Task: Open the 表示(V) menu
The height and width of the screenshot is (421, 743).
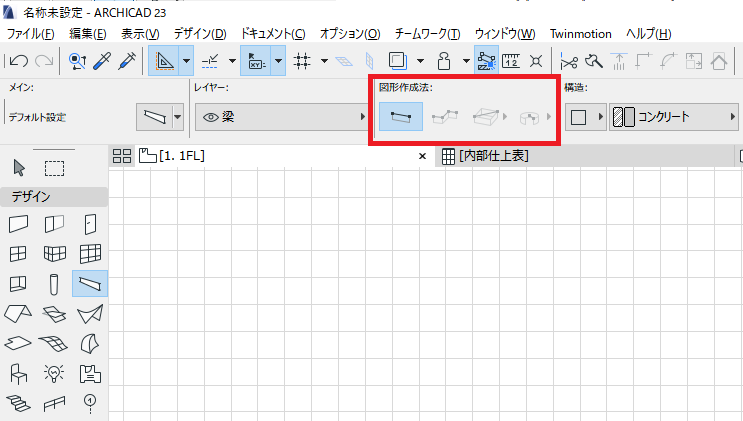Action: pyautogui.click(x=140, y=34)
